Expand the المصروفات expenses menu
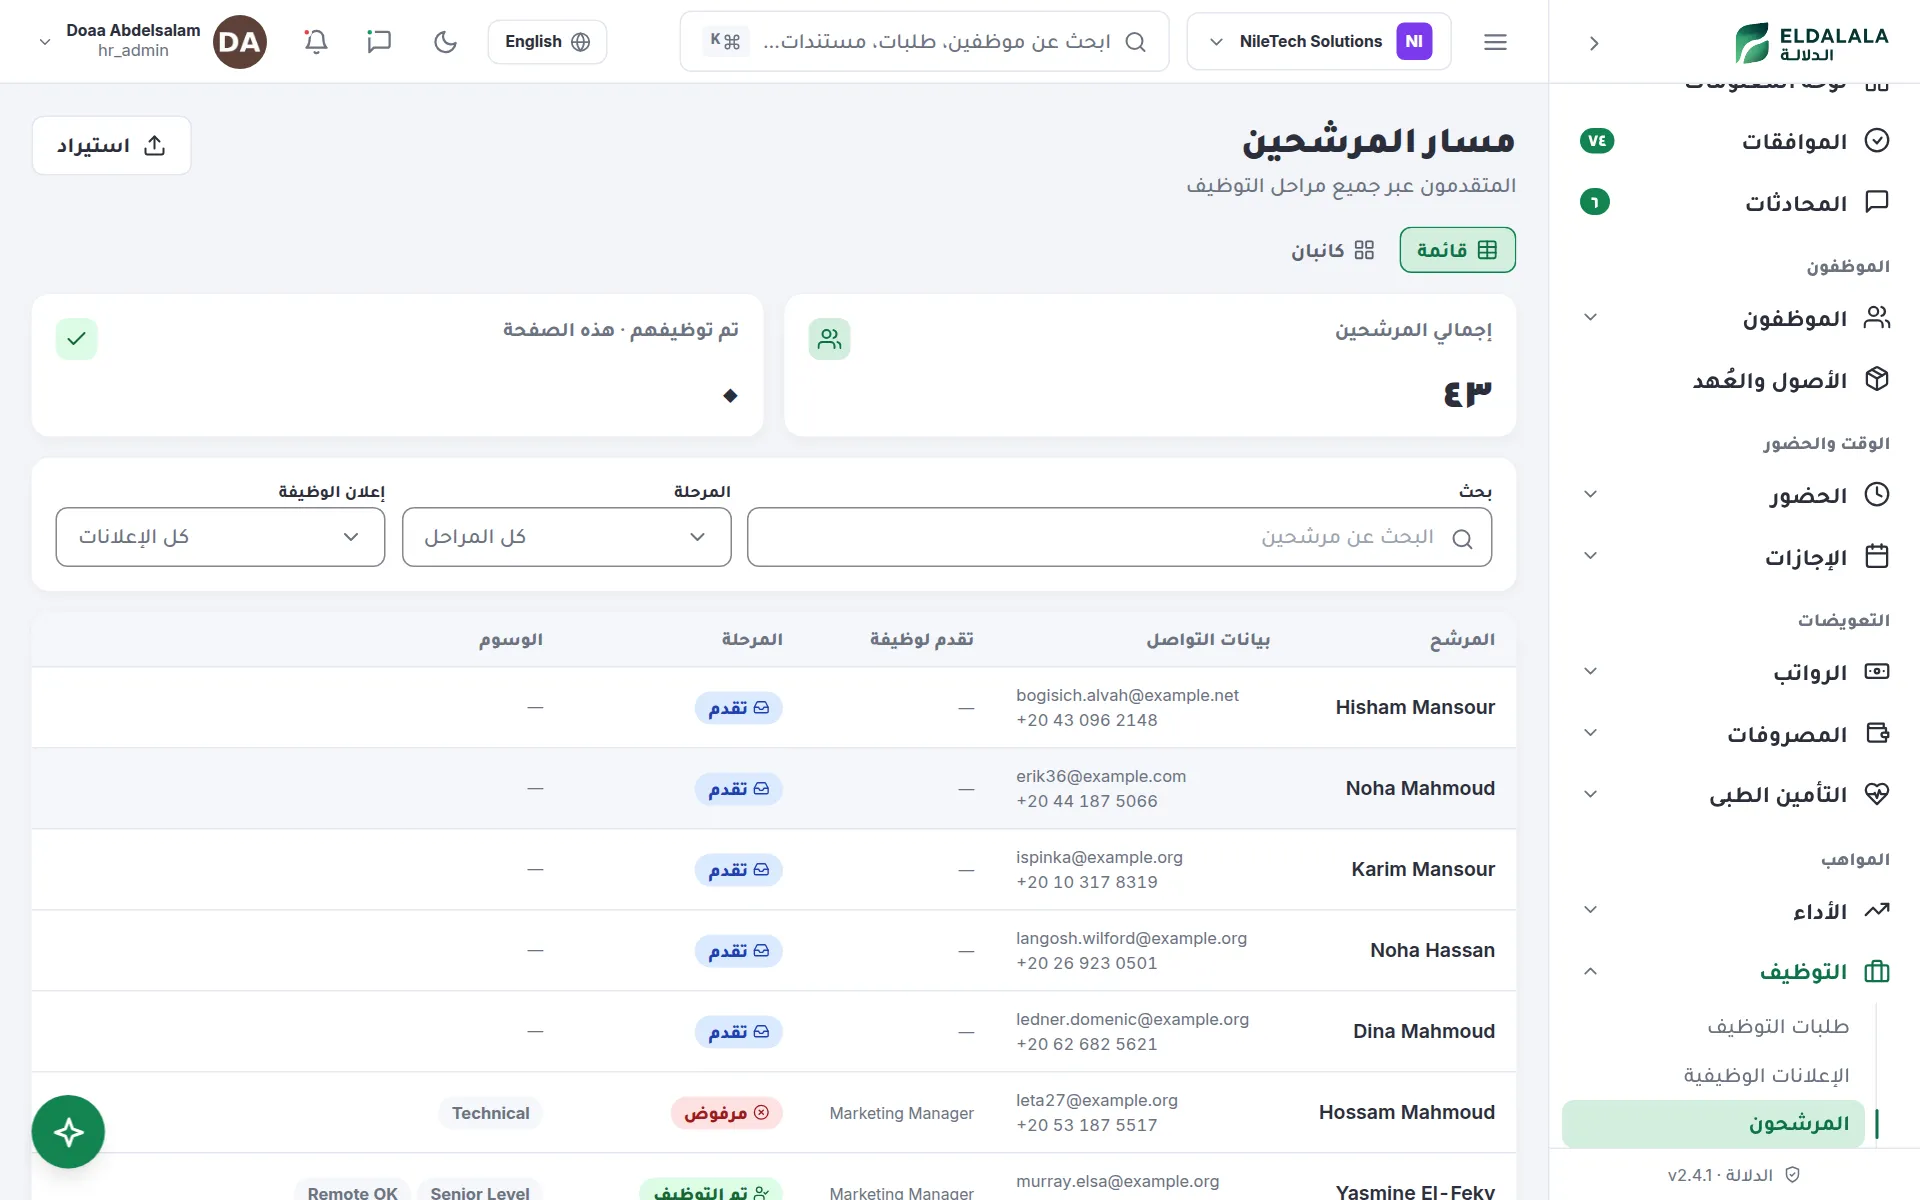Viewport: 1920px width, 1200px height. 1735,734
